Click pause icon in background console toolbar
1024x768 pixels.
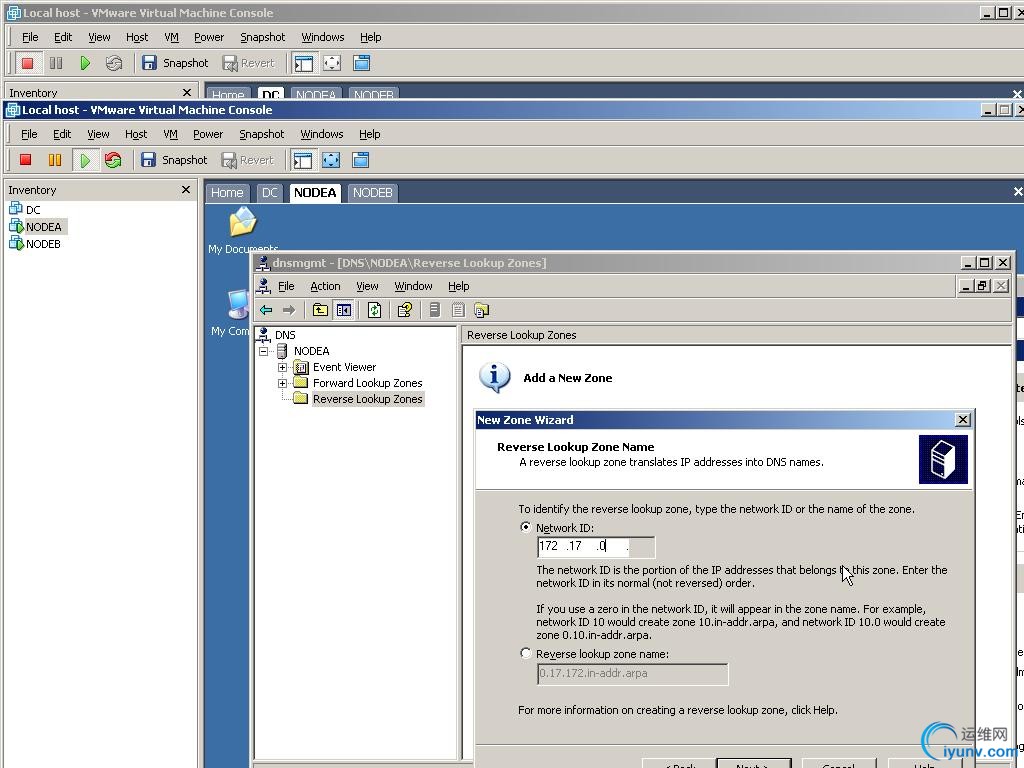point(56,63)
